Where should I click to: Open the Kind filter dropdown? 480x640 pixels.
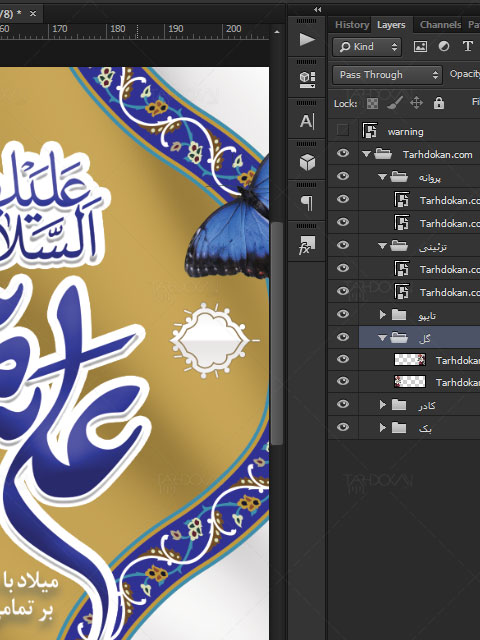[x=367, y=47]
